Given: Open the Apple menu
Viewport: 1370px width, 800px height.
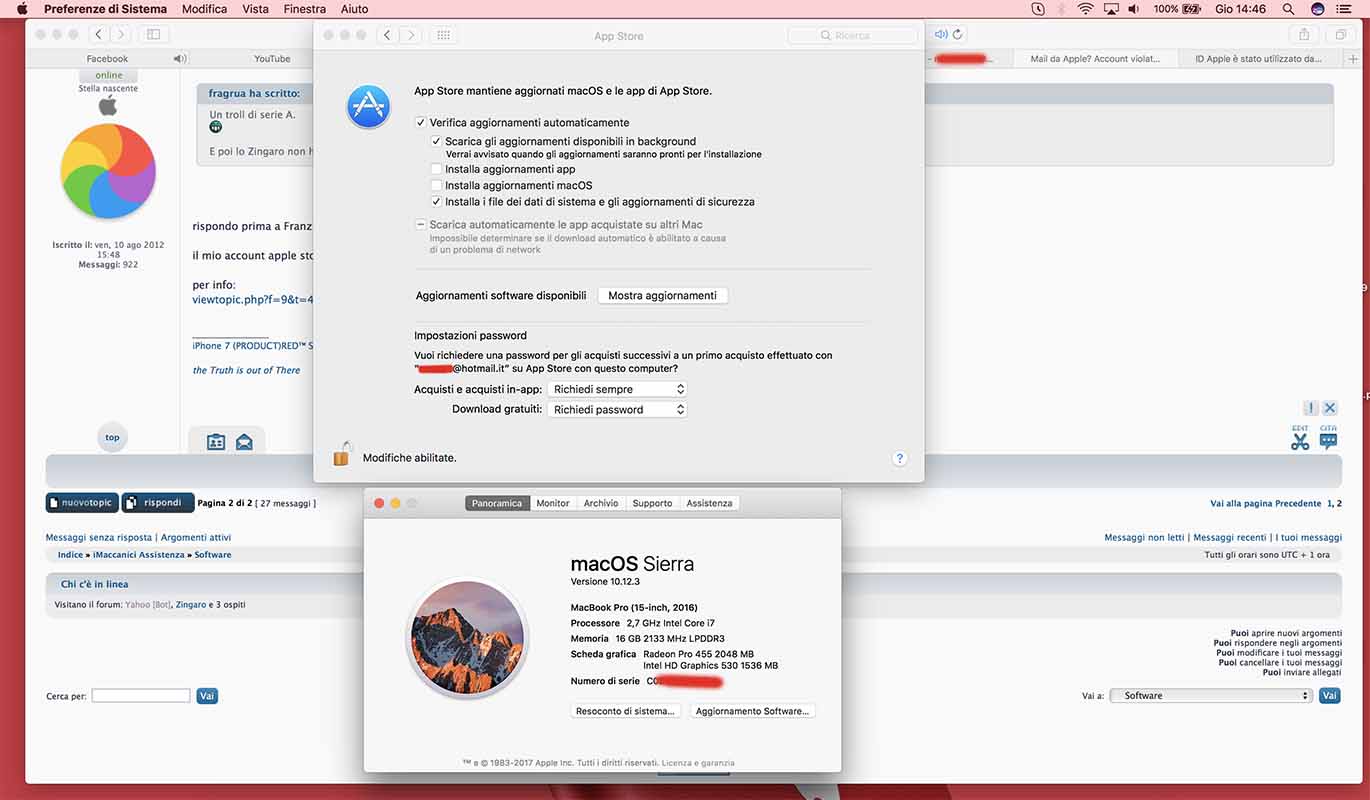Looking at the screenshot, I should (x=22, y=9).
